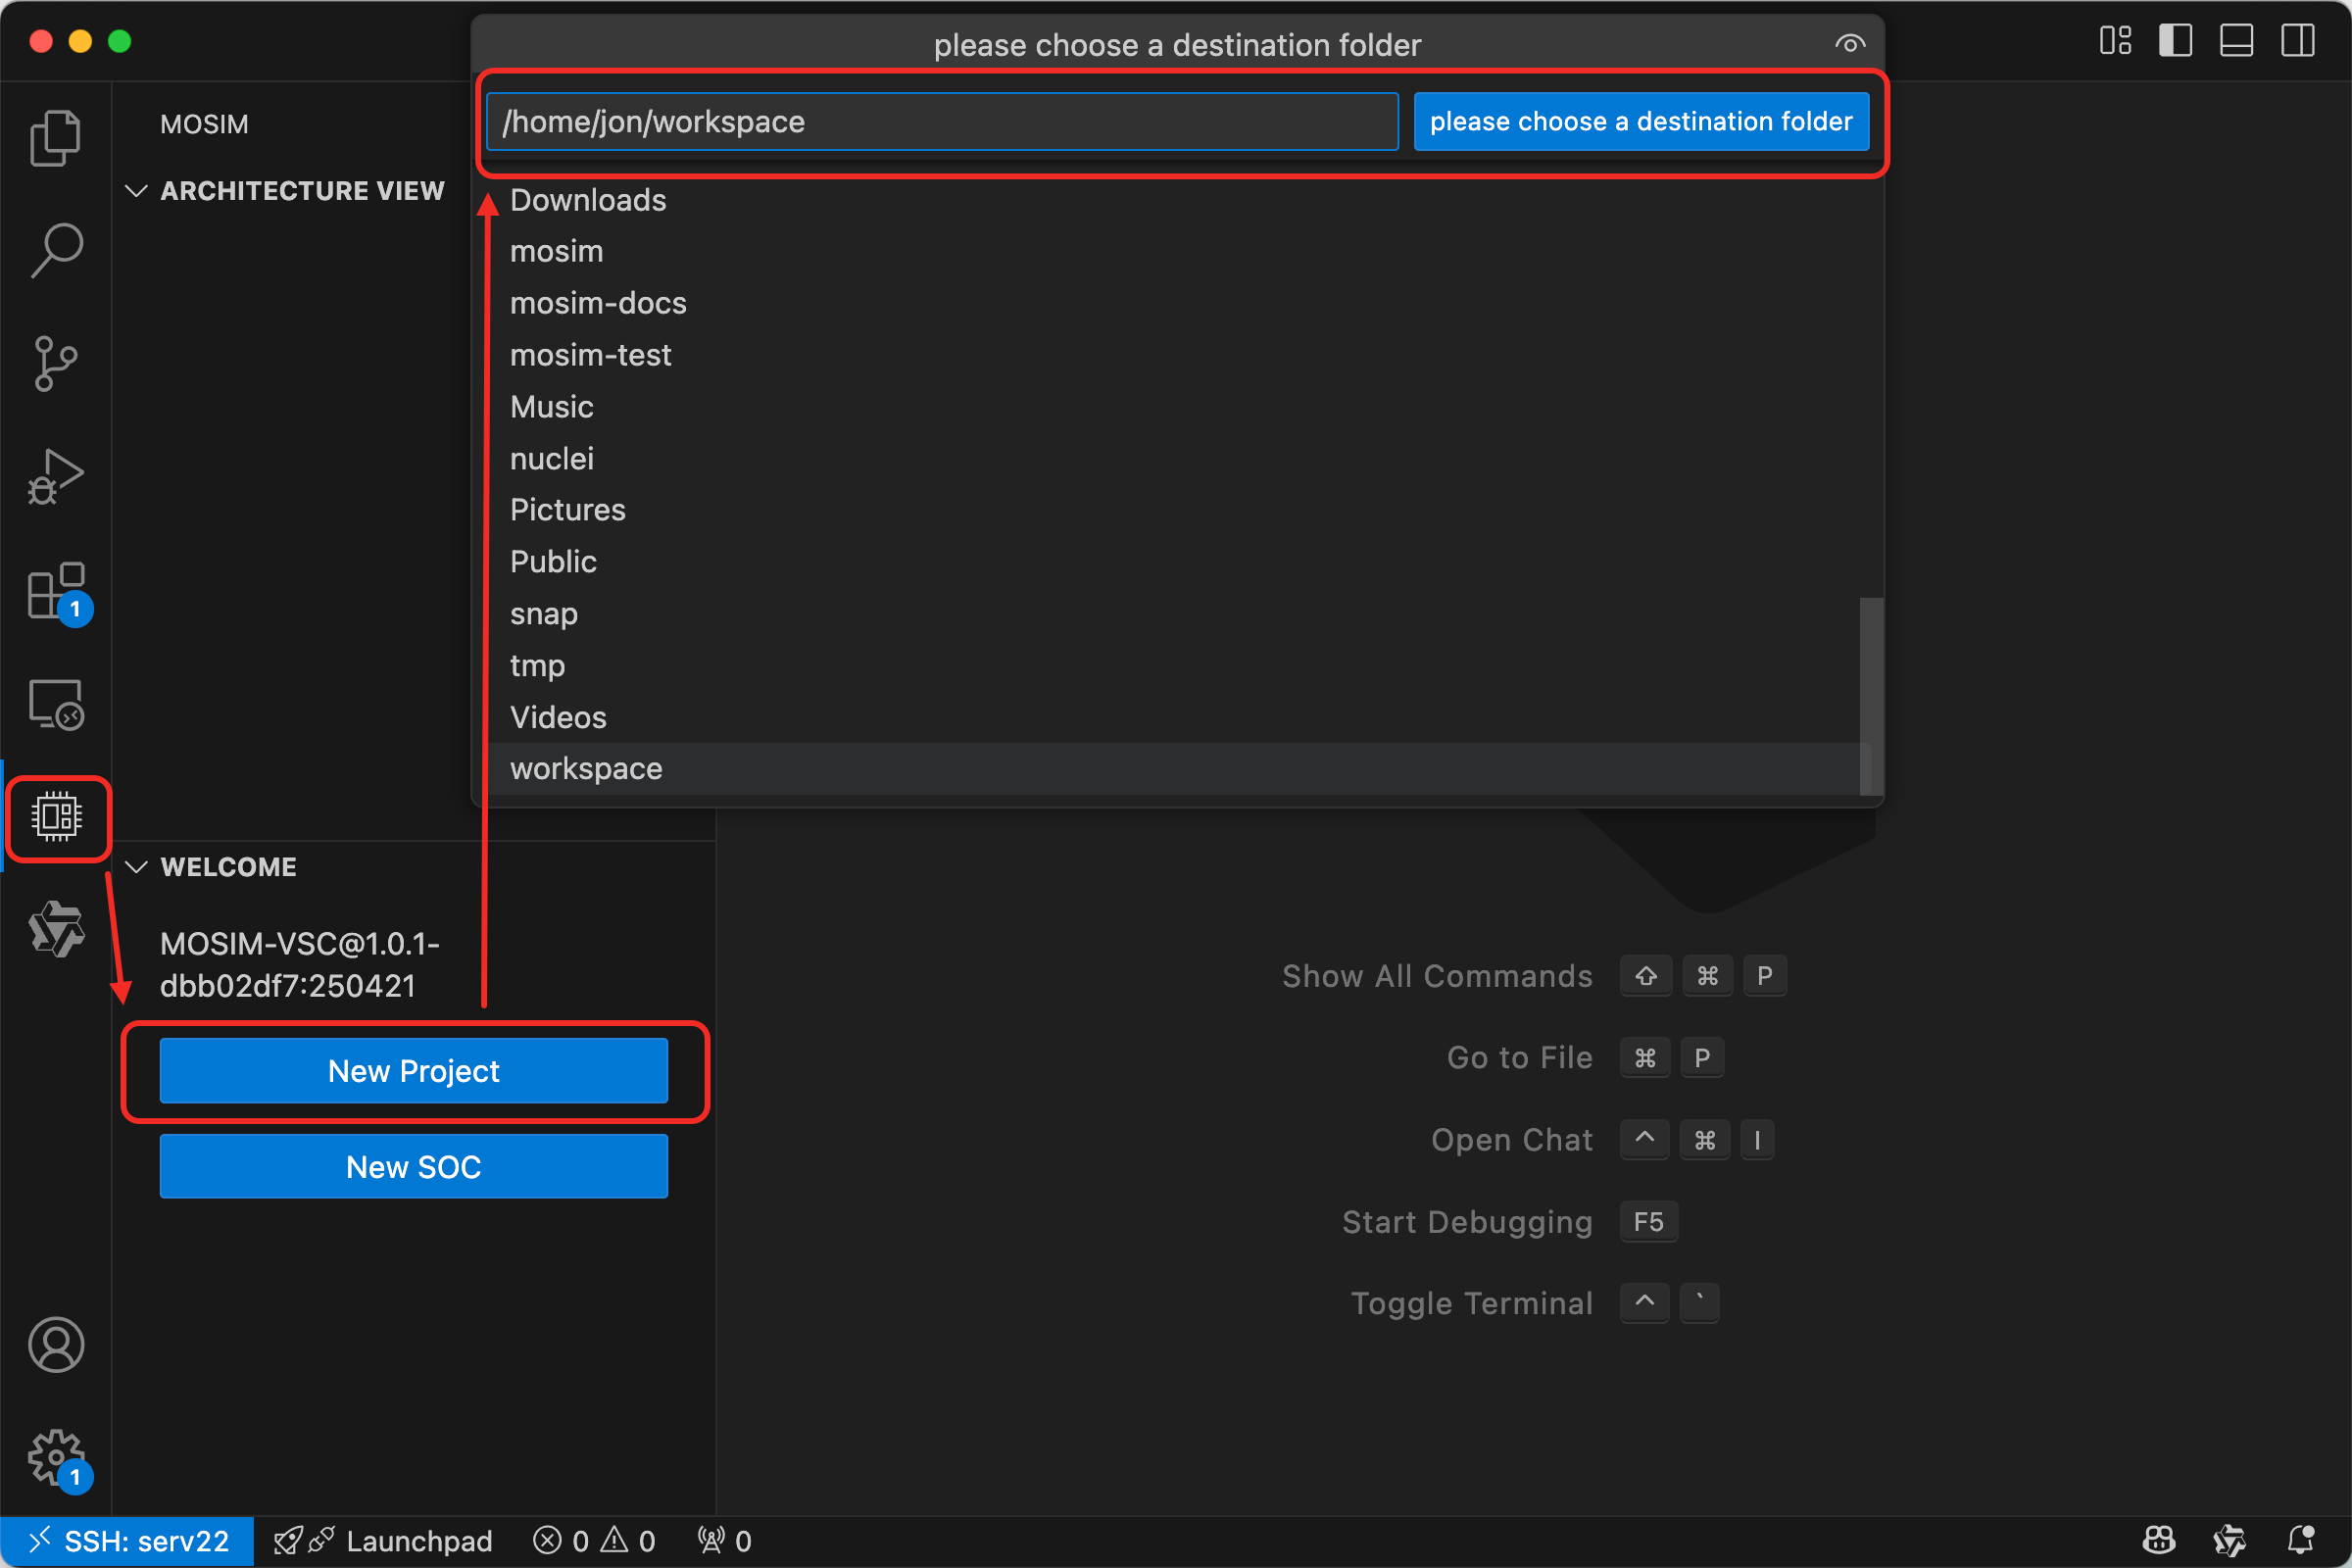Image resolution: width=2352 pixels, height=1568 pixels.
Task: Select the MOSIM chip icon in activity bar
Action: click(56, 817)
